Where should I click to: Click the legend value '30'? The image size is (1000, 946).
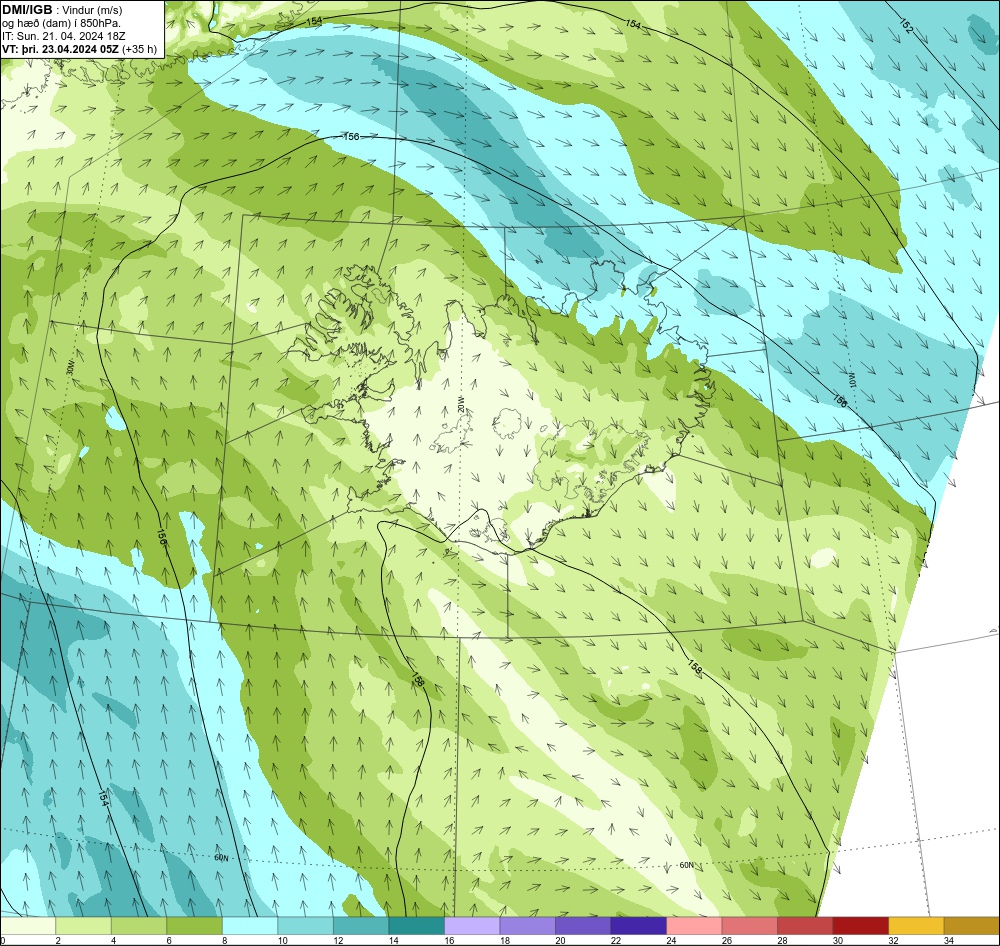pos(838,940)
